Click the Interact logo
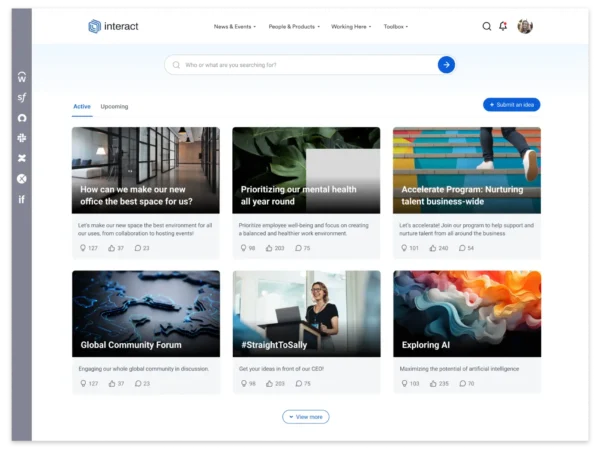The height and width of the screenshot is (454, 600). point(113,26)
